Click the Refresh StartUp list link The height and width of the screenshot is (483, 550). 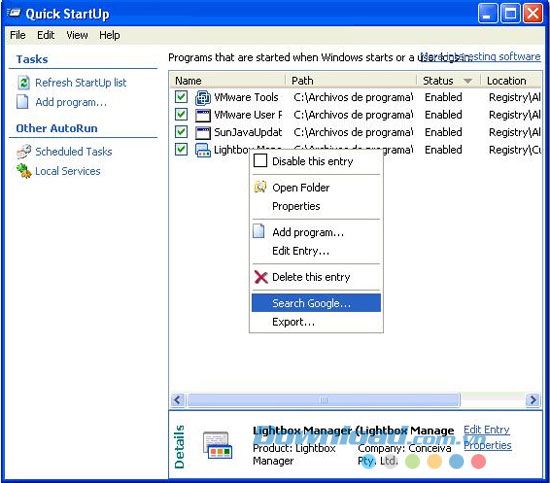[81, 83]
